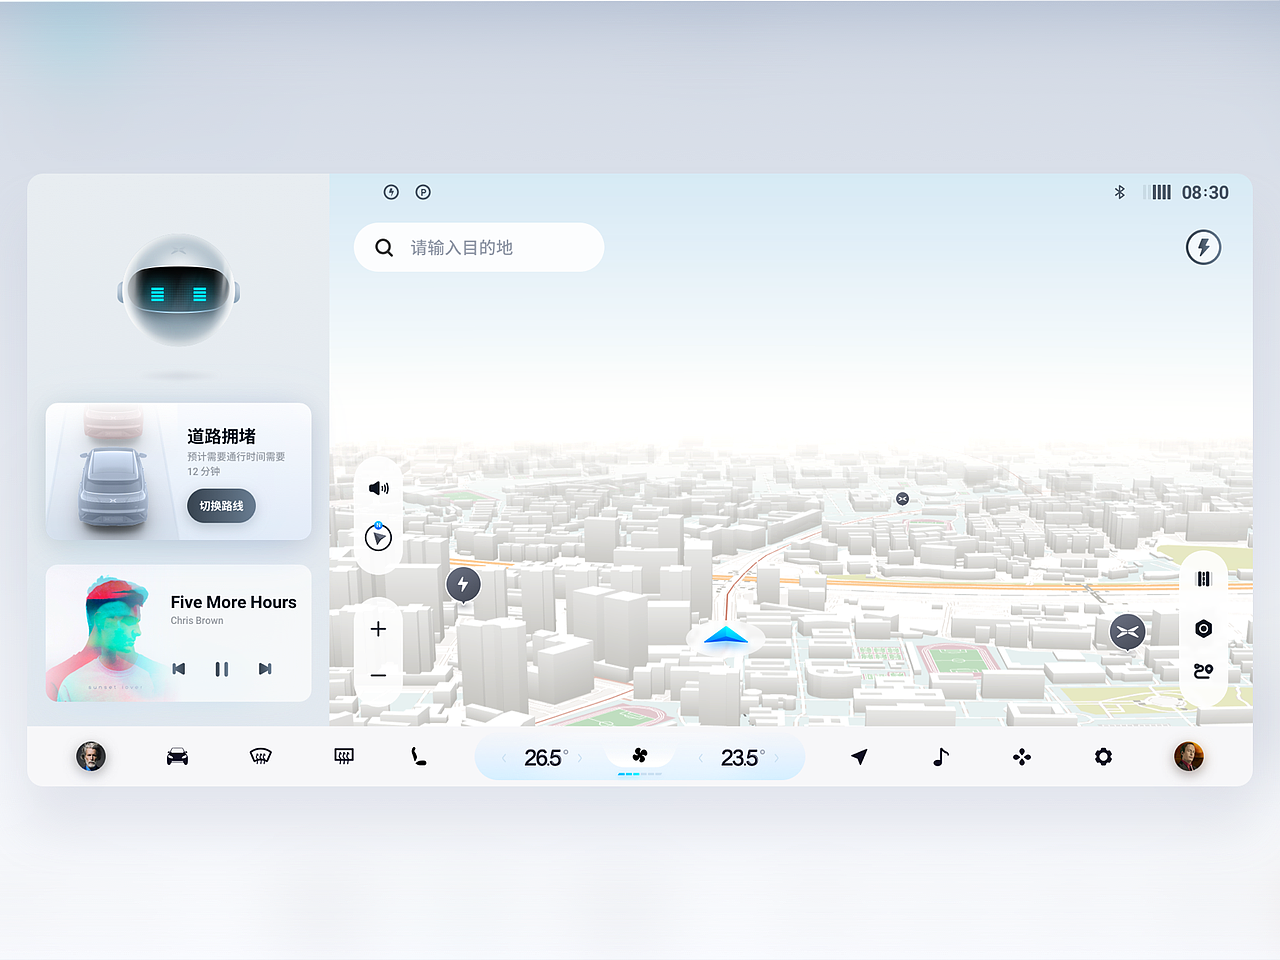Open the vehicle controls car icon
1280x960 pixels.
177,757
